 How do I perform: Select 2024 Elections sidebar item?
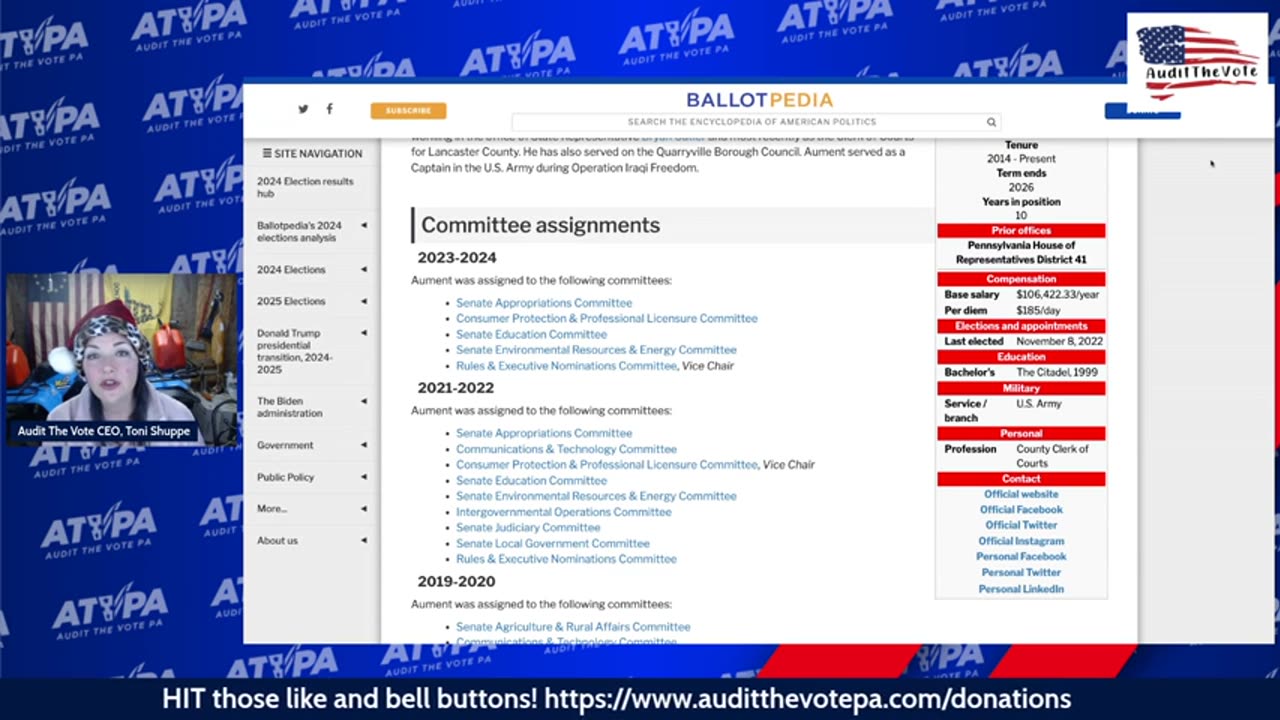[291, 269]
